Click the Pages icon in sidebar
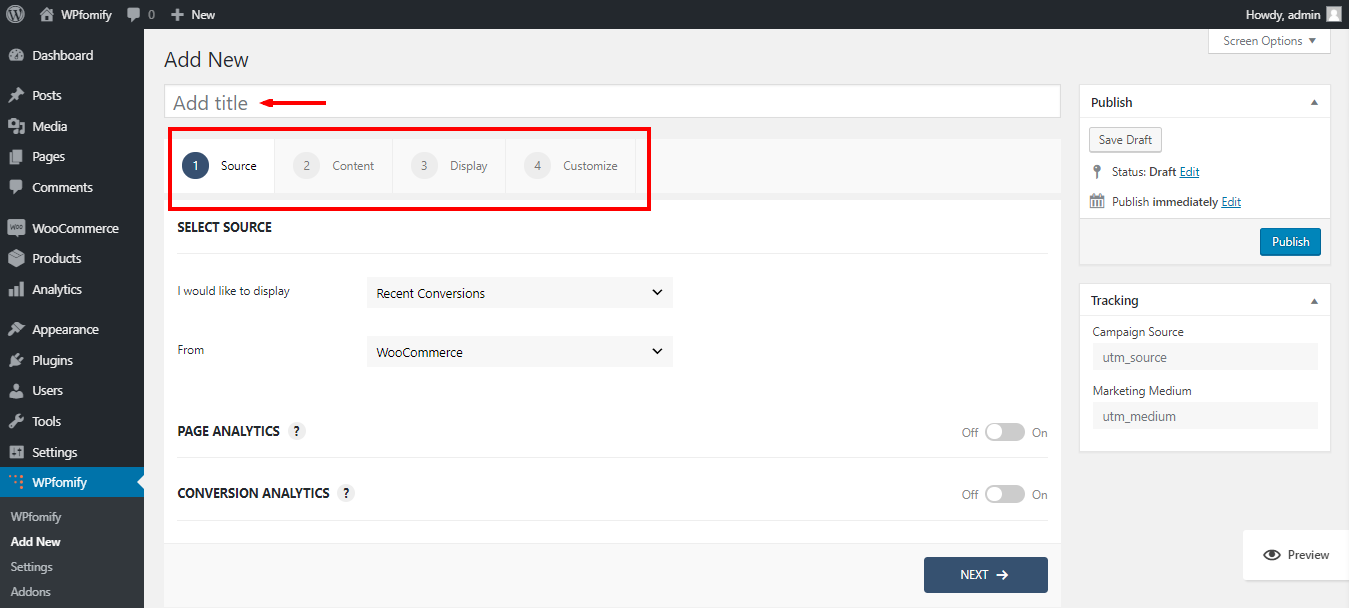 (16, 157)
